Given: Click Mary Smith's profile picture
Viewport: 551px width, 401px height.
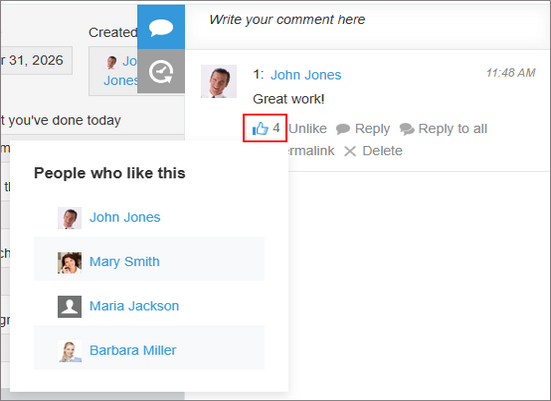Looking at the screenshot, I should [x=70, y=263].
